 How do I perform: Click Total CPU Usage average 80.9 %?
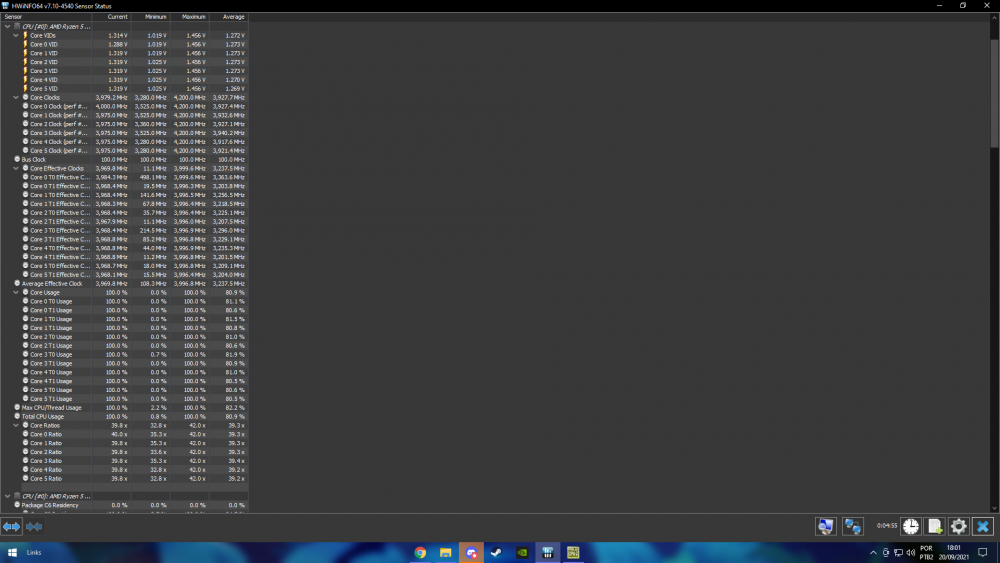[234, 416]
